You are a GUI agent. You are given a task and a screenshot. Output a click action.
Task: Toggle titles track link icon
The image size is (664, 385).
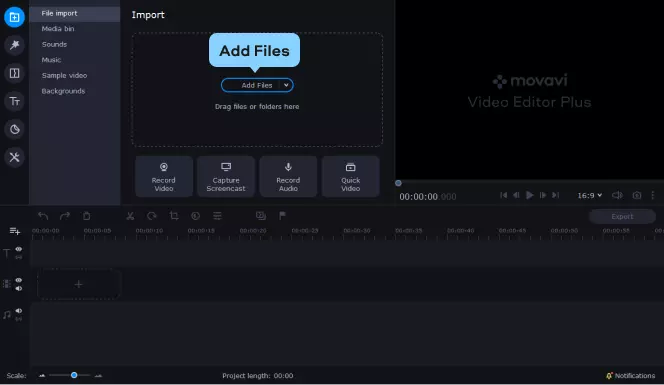[x=19, y=257]
